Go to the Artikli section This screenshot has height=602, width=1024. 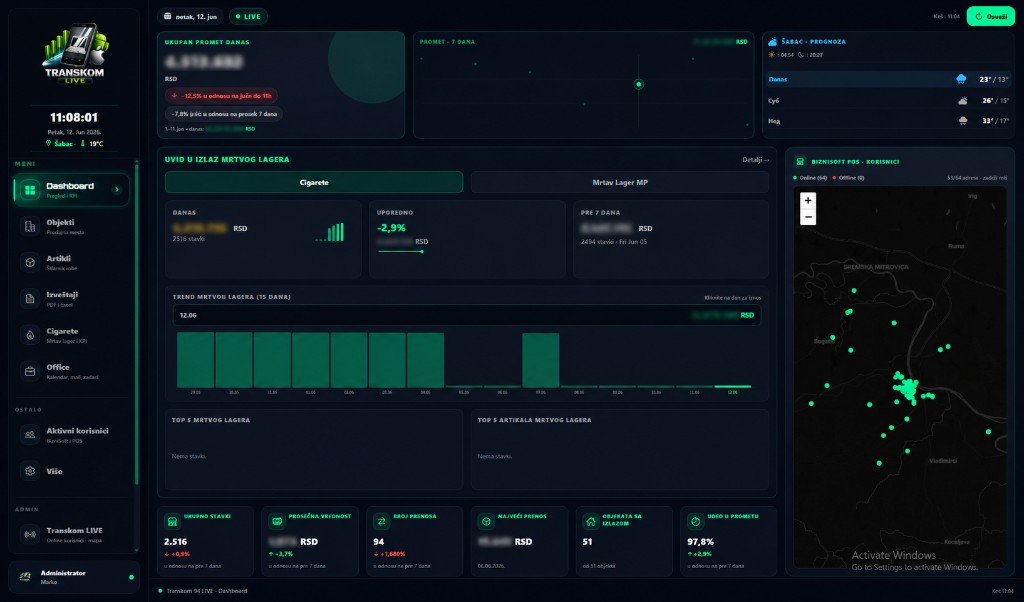click(x=71, y=262)
